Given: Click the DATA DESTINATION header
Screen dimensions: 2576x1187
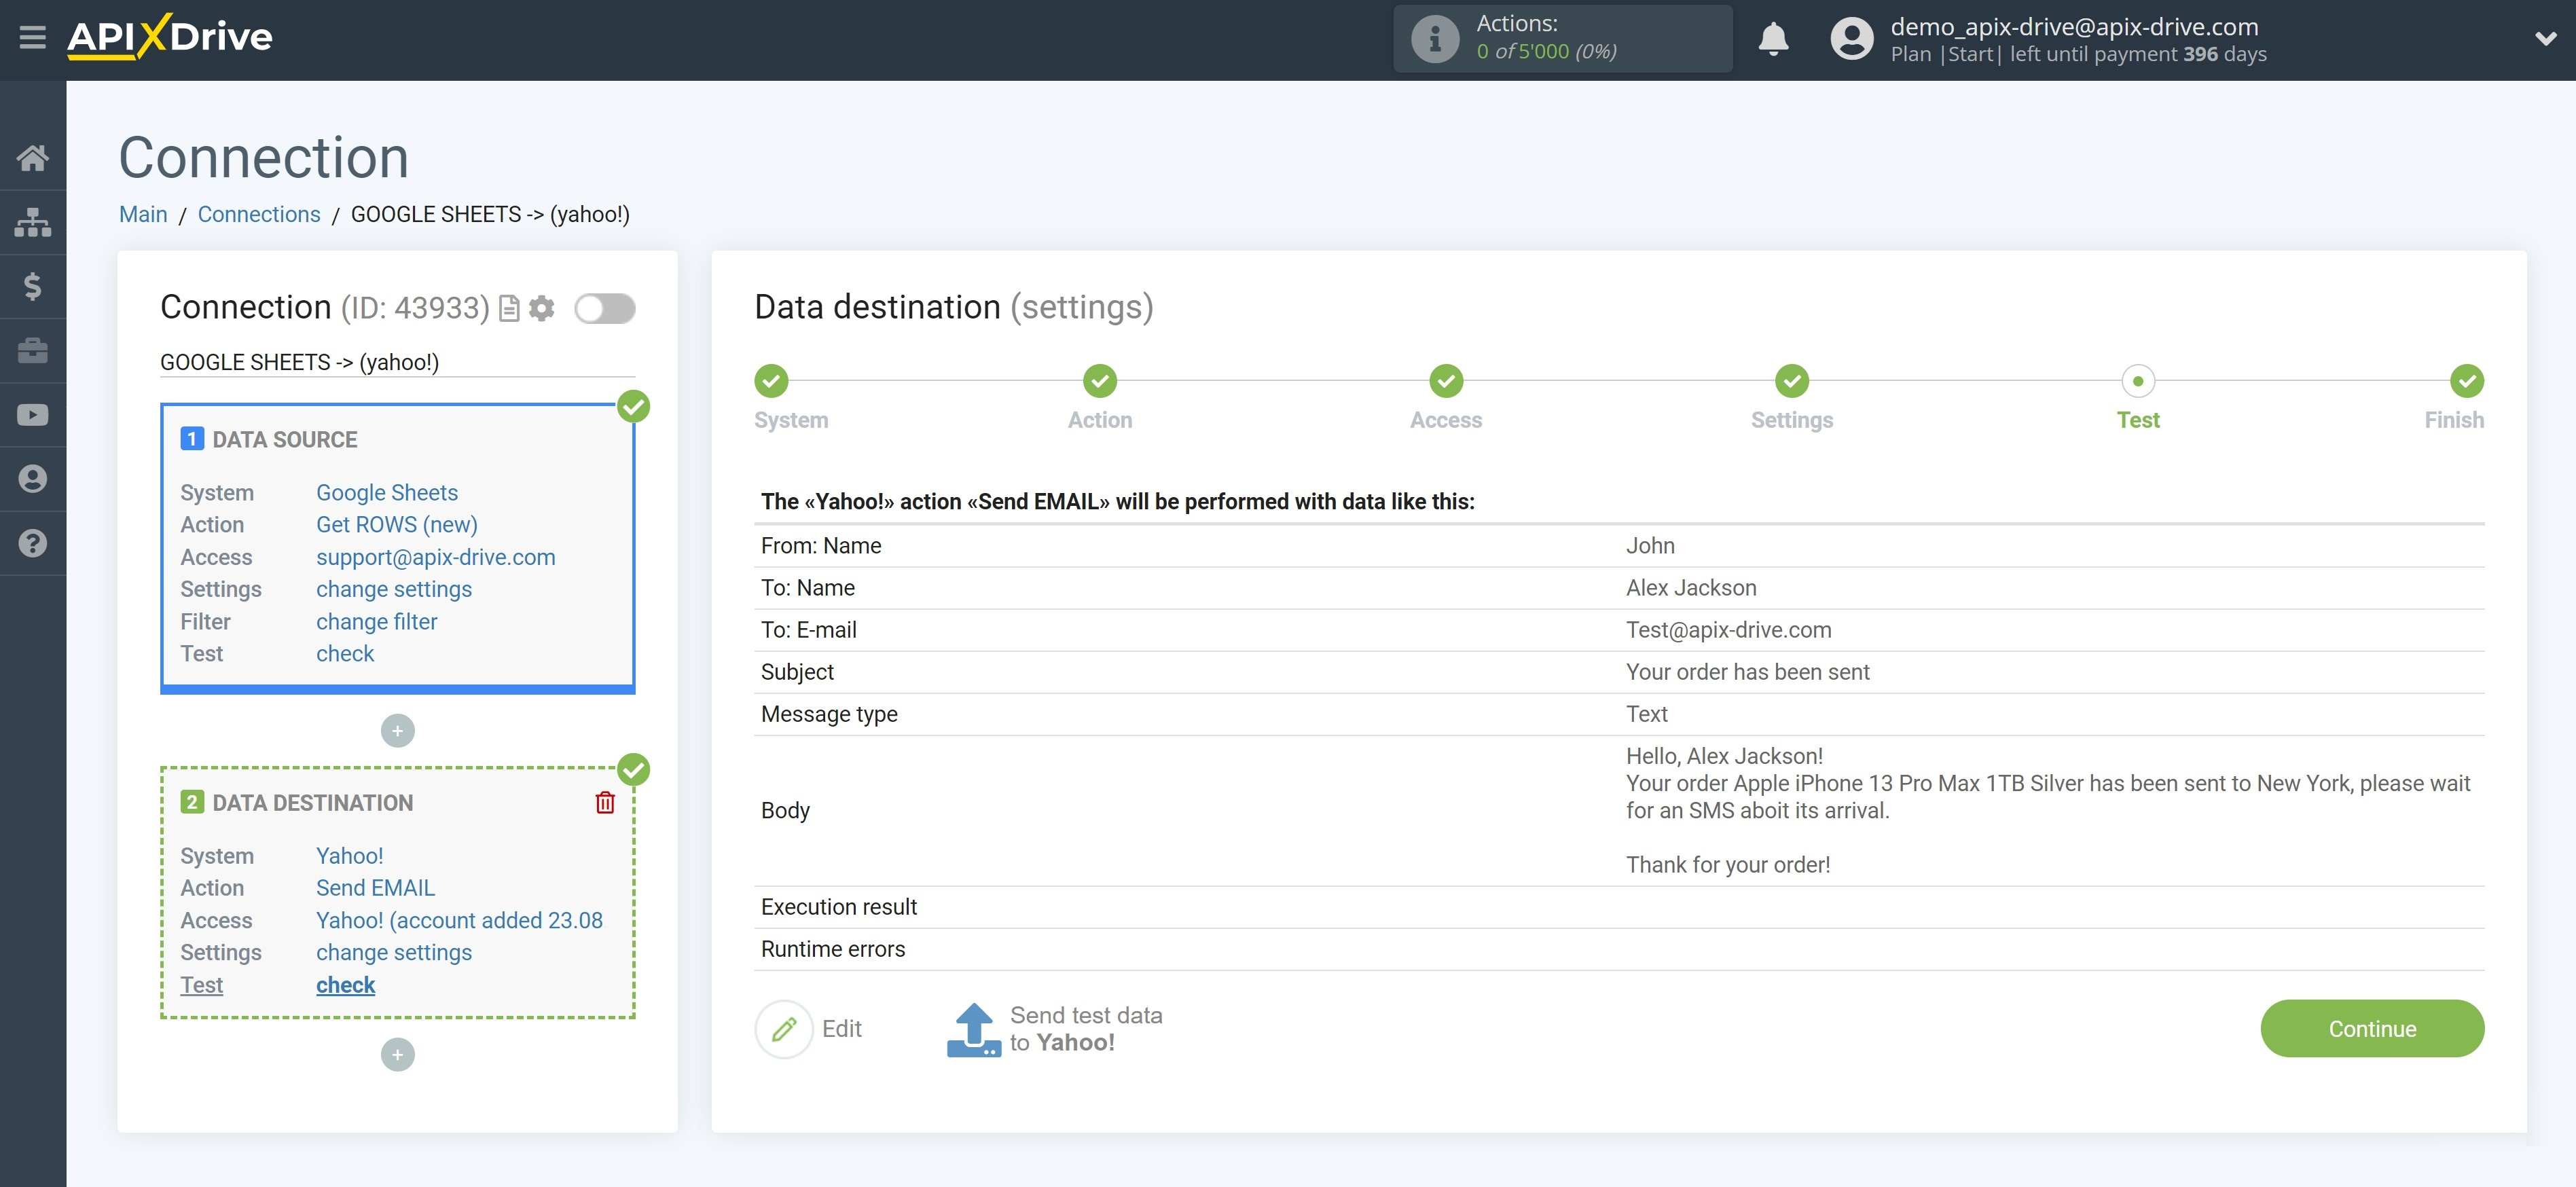Looking at the screenshot, I should coord(312,802).
